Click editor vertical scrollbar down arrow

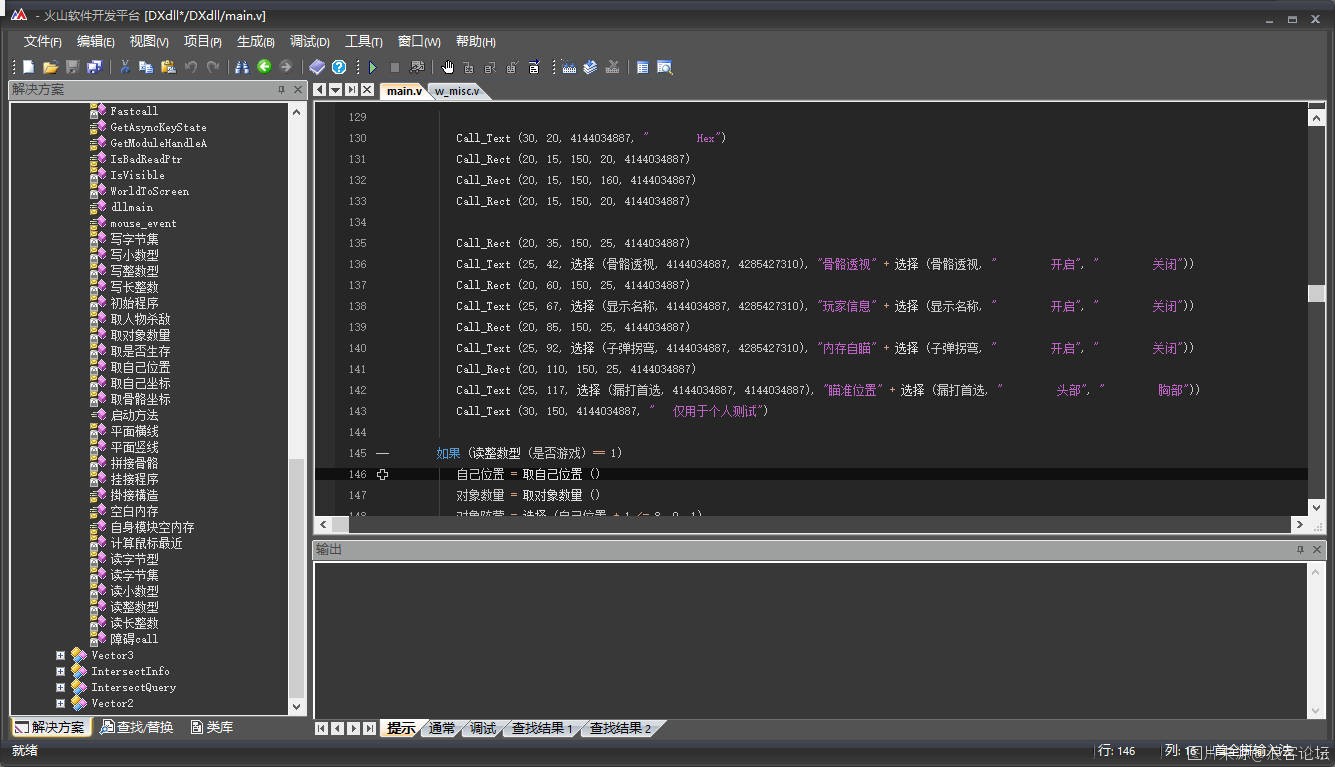(1316, 506)
